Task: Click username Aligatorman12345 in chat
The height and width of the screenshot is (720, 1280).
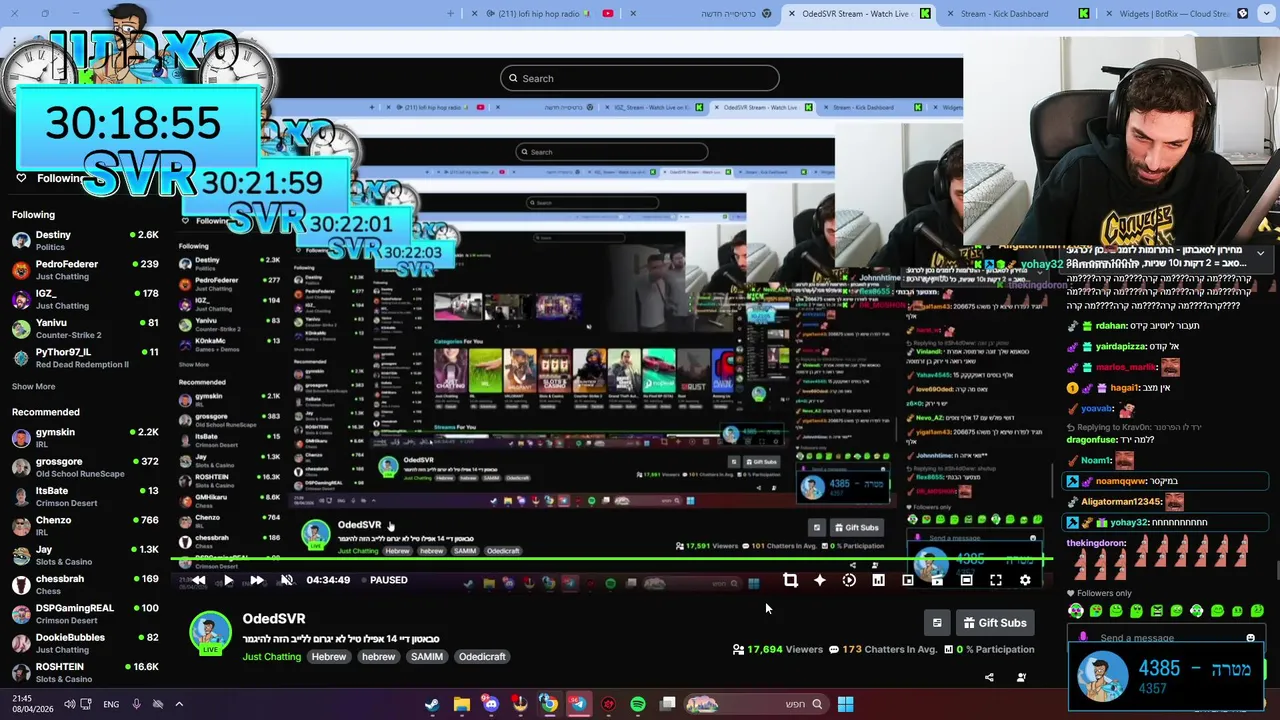Action: [1121, 502]
